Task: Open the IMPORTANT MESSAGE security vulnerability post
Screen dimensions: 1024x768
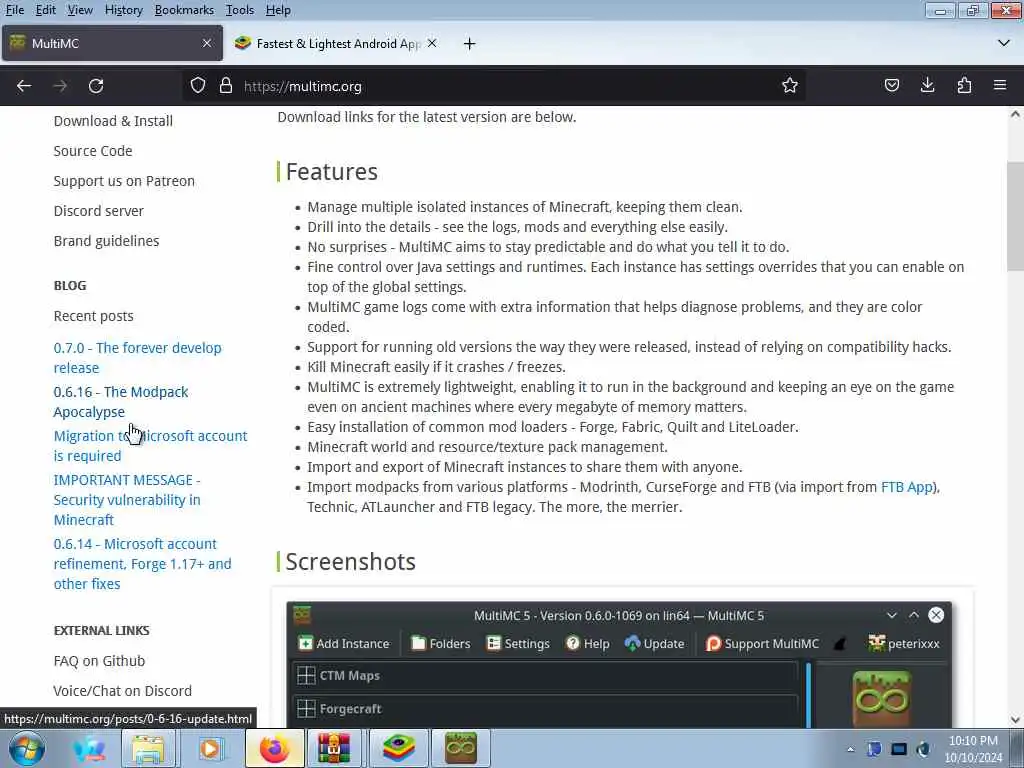Action: 127,500
